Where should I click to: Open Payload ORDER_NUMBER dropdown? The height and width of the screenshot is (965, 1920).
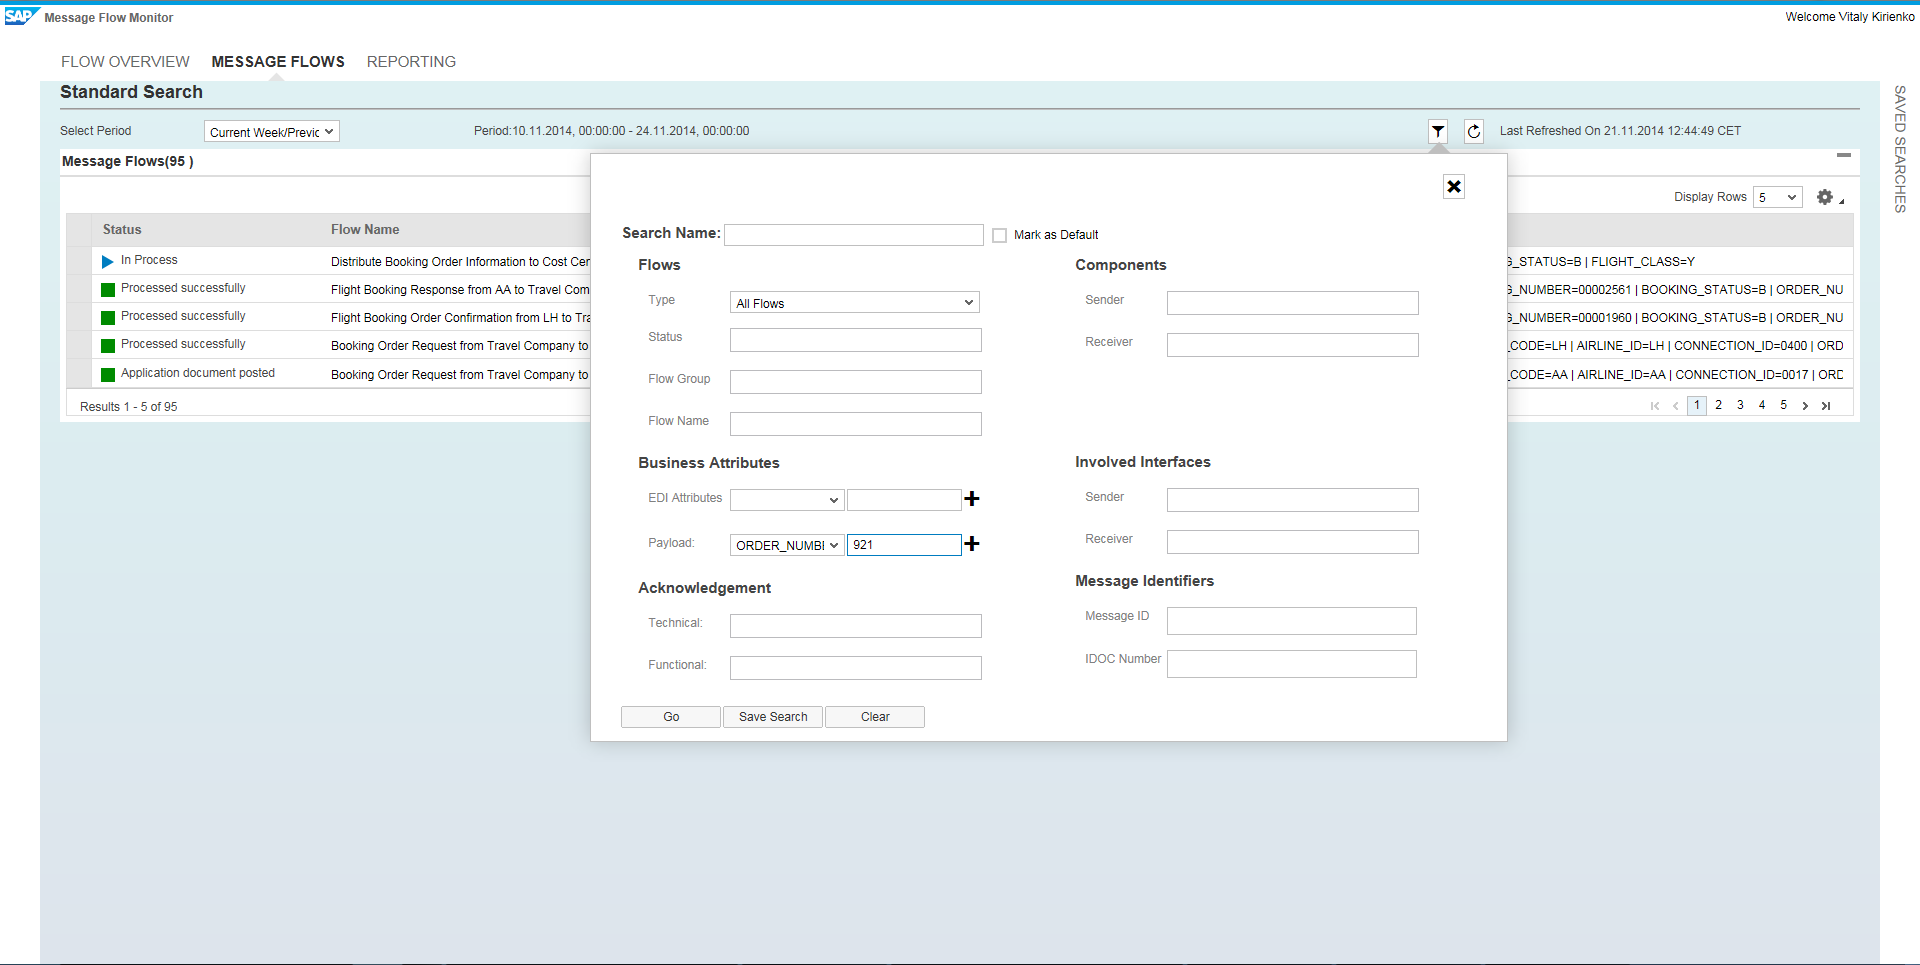point(787,545)
